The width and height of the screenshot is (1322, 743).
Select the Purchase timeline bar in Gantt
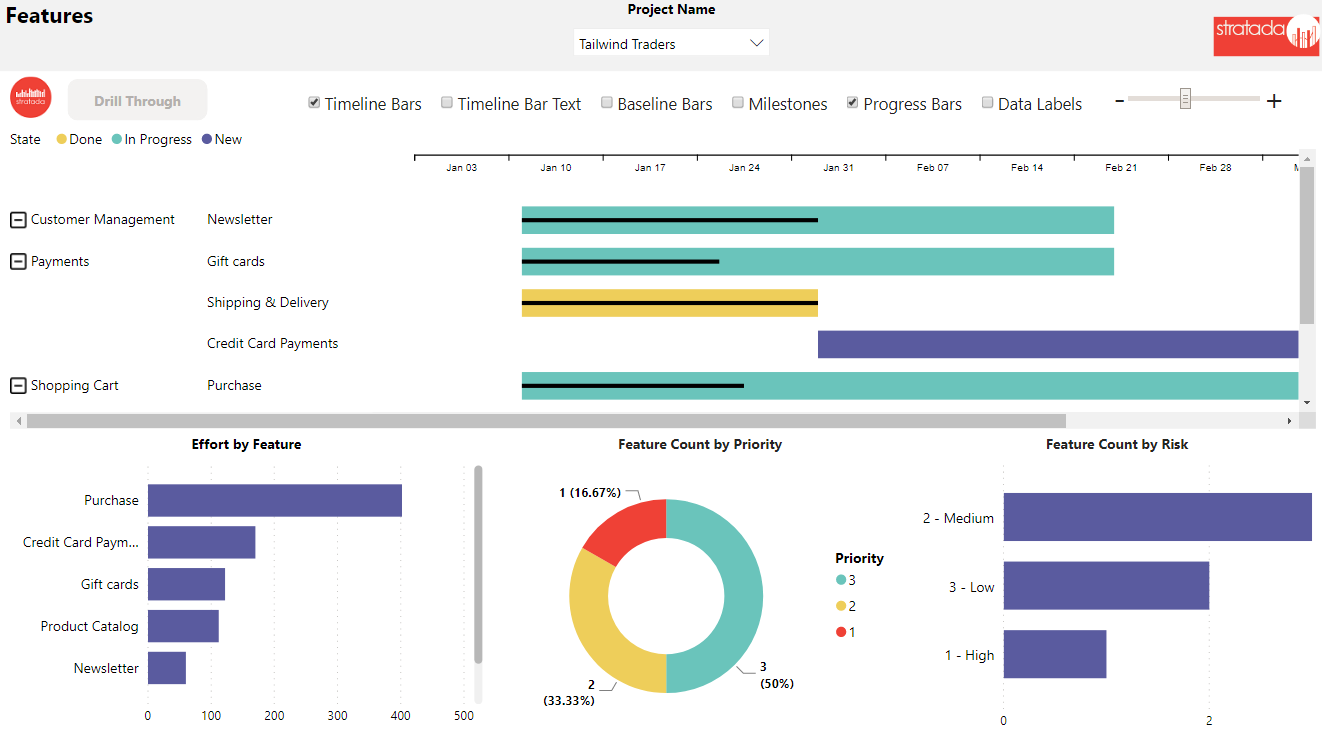point(910,386)
